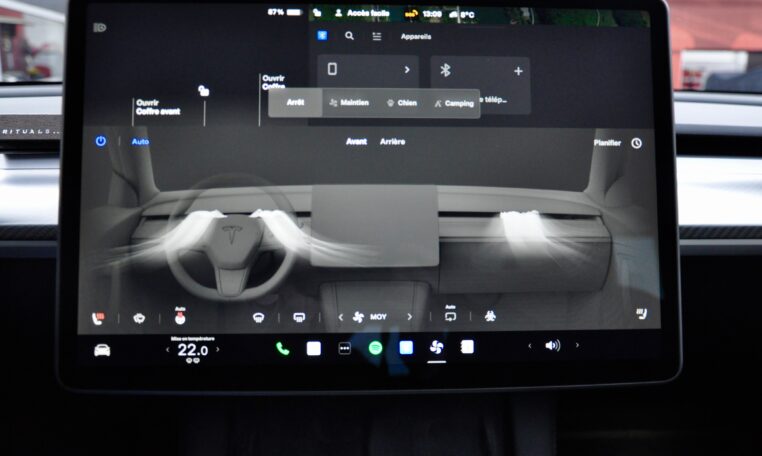Viewport: 762px width, 456px height.
Task: Toggle the passenger seat heater icon
Action: [x=642, y=314]
